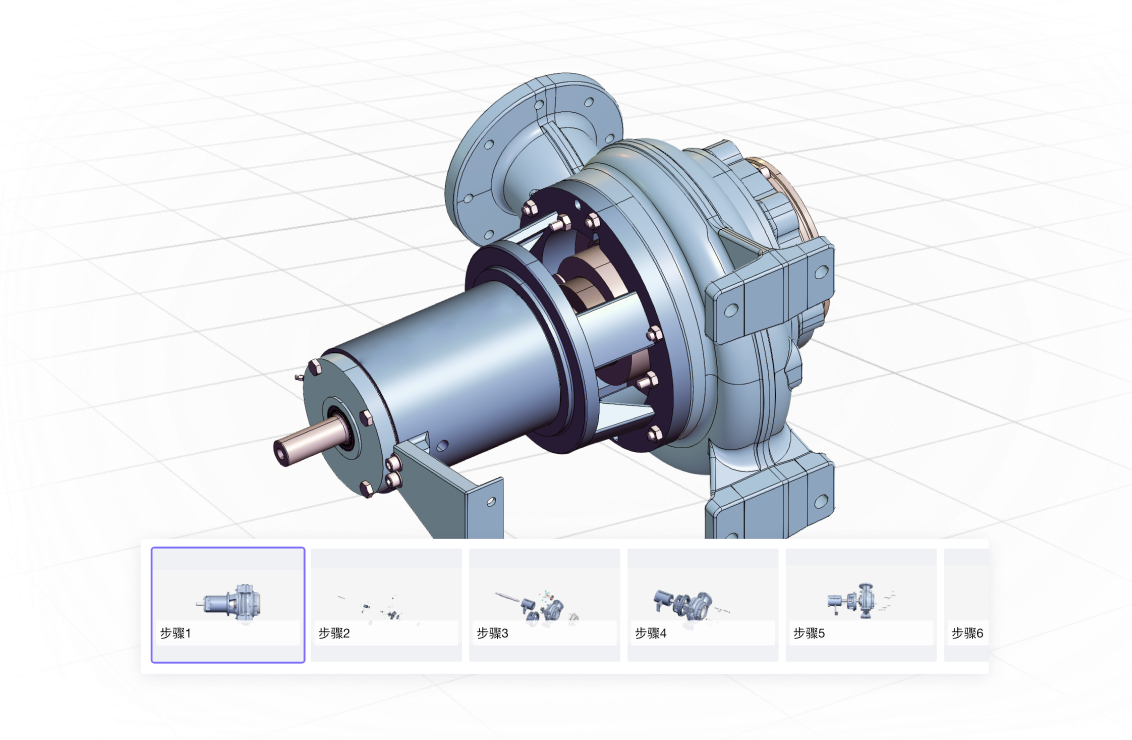The height and width of the screenshot is (740, 1132).
Task: Select the 步骤1 thumbnail
Action: 228,605
